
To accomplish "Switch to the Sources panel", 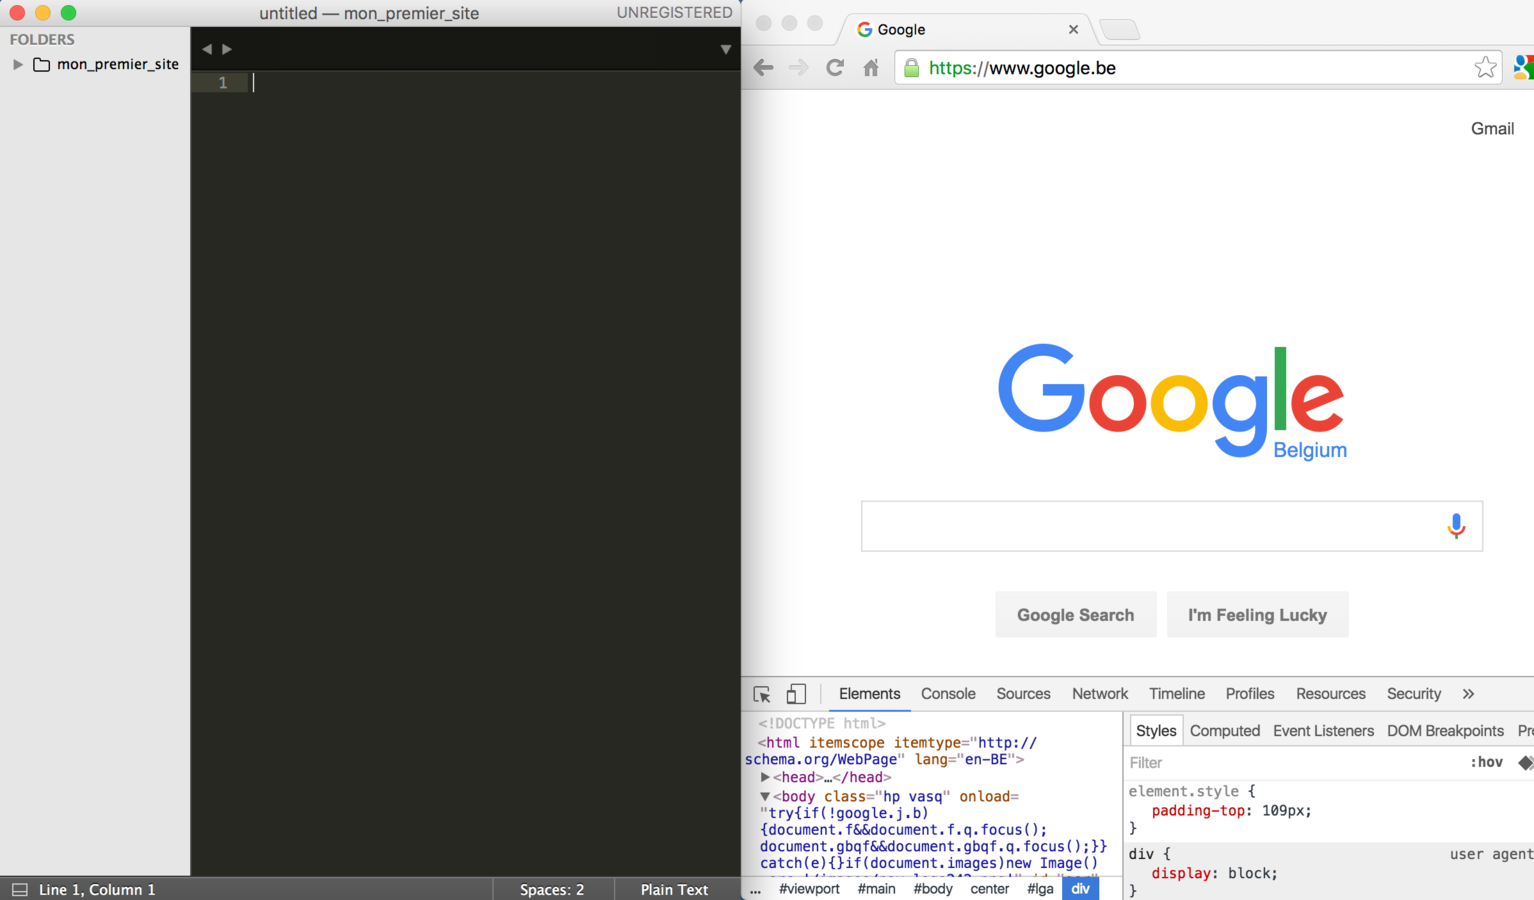I will tap(1023, 694).
